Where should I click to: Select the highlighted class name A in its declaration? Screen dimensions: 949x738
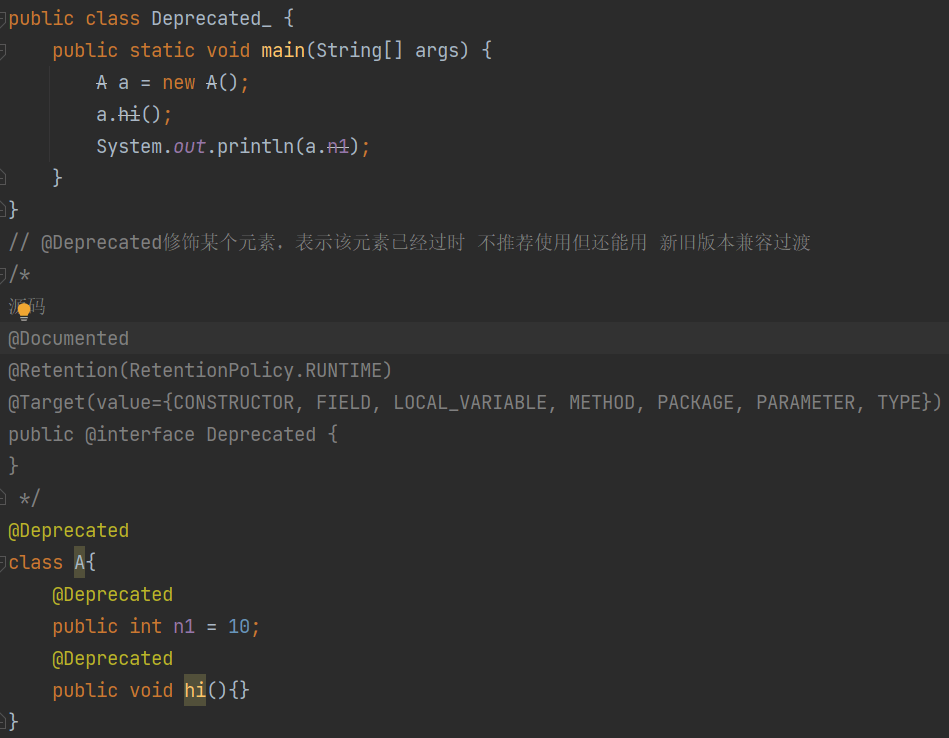pos(79,562)
